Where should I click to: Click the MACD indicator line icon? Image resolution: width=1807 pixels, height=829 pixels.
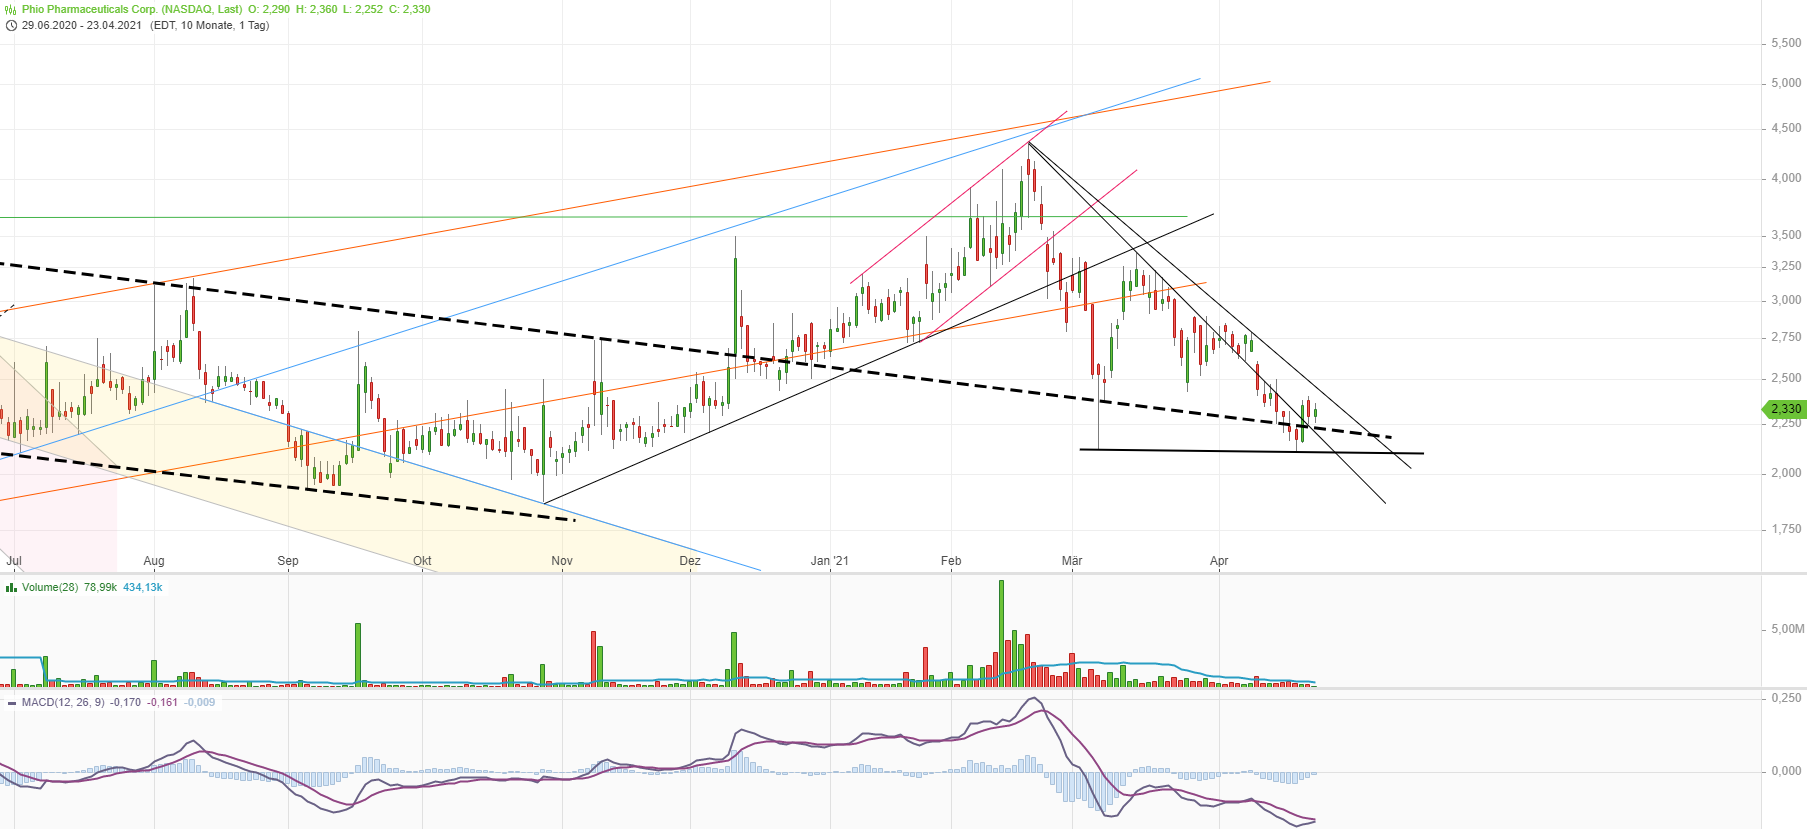[x=11, y=702]
